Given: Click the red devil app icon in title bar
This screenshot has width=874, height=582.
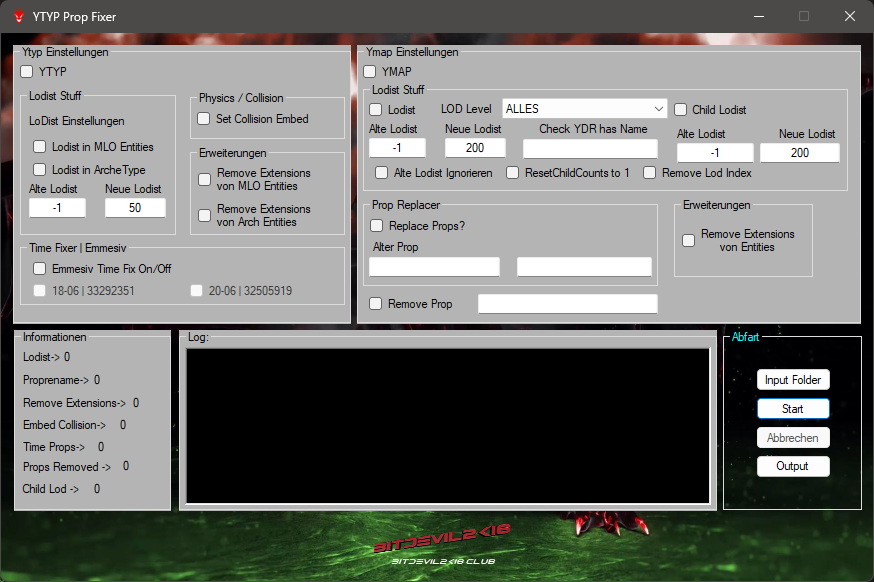Looking at the screenshot, I should point(18,17).
